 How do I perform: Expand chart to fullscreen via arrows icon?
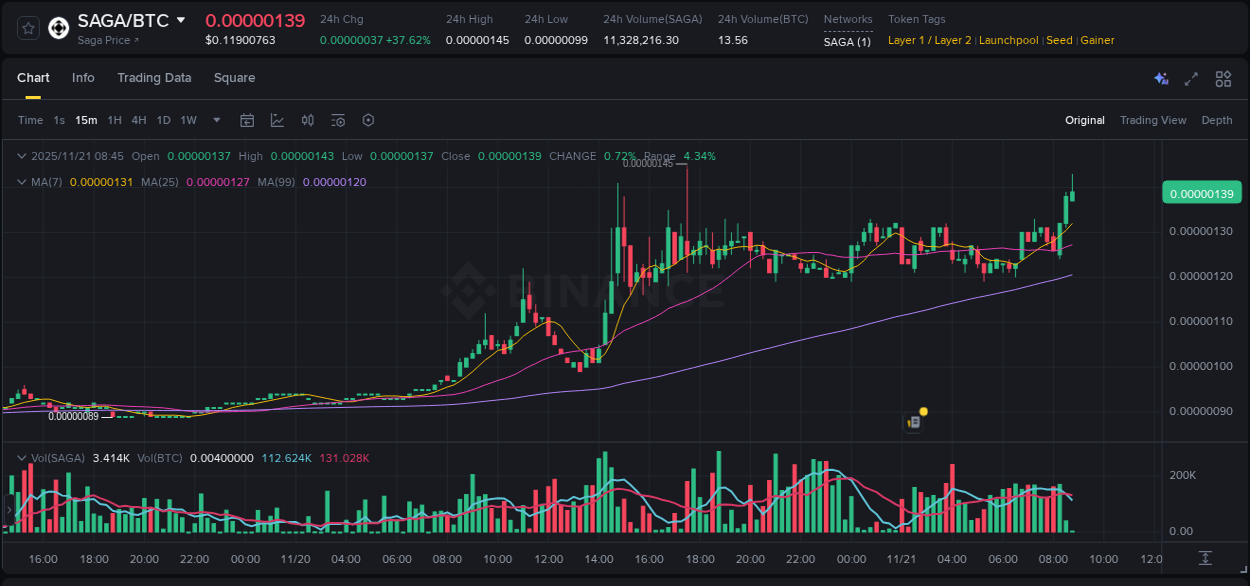tap(1190, 78)
